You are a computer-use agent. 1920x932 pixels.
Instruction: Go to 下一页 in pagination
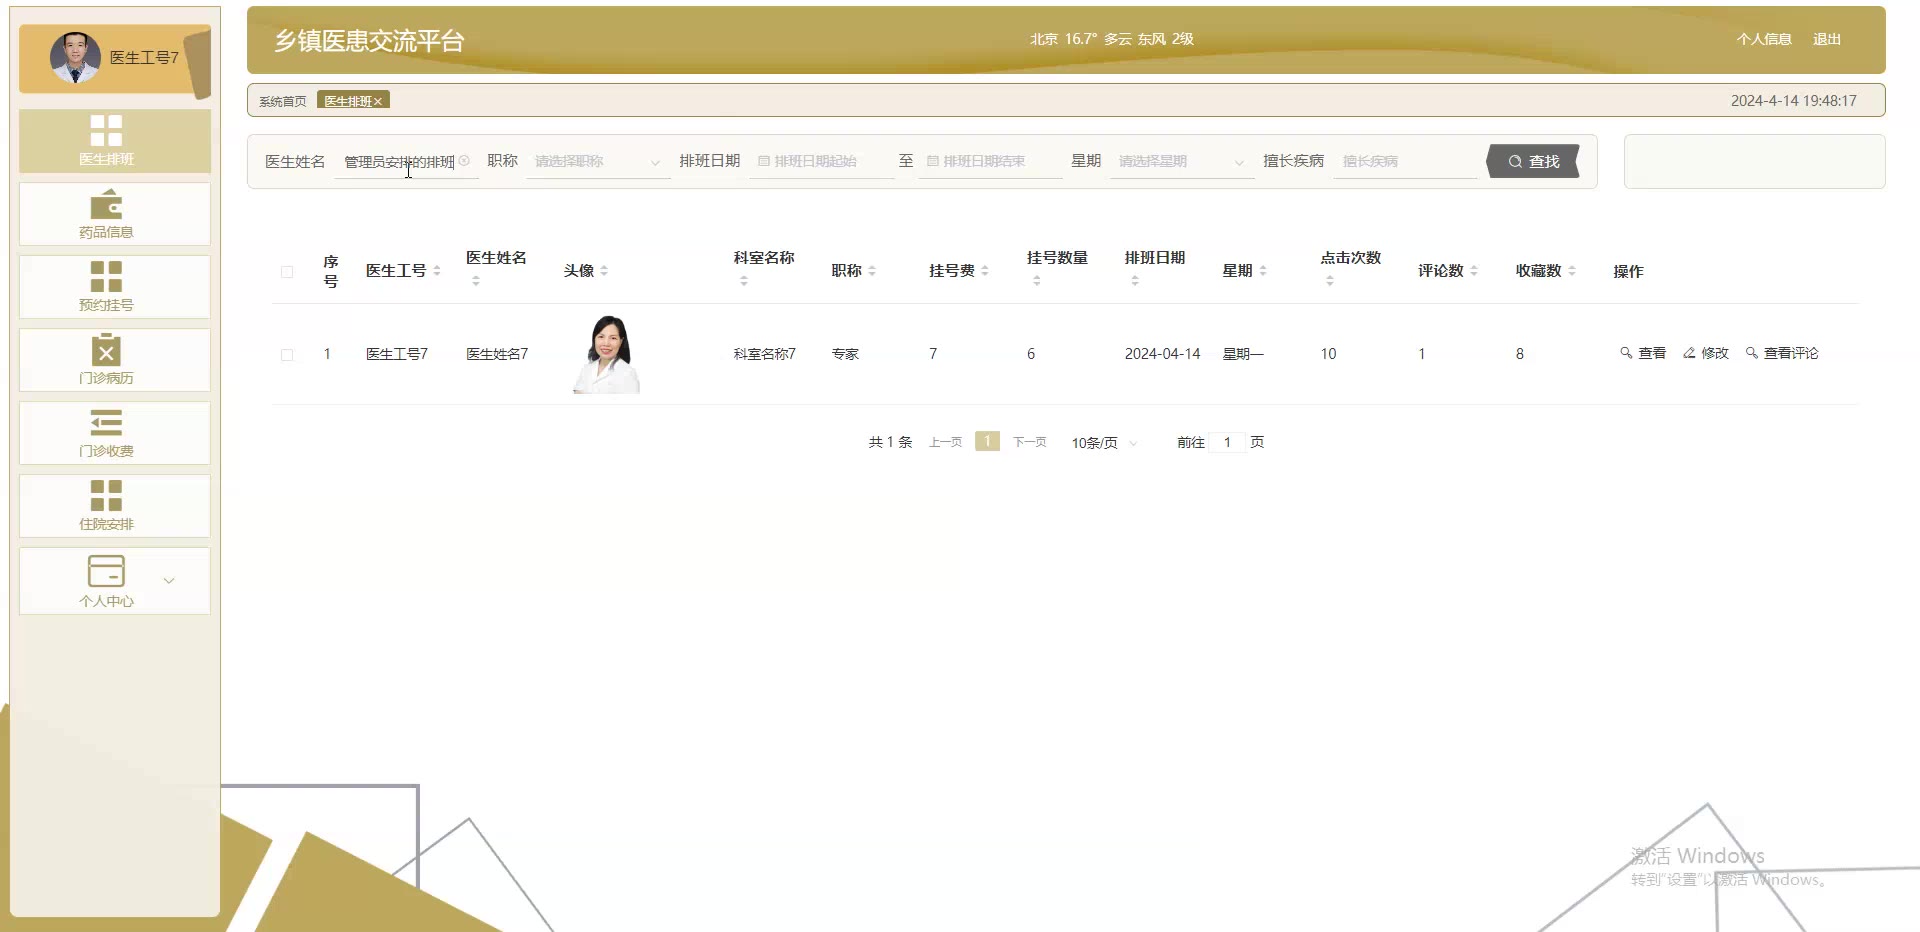click(1029, 442)
